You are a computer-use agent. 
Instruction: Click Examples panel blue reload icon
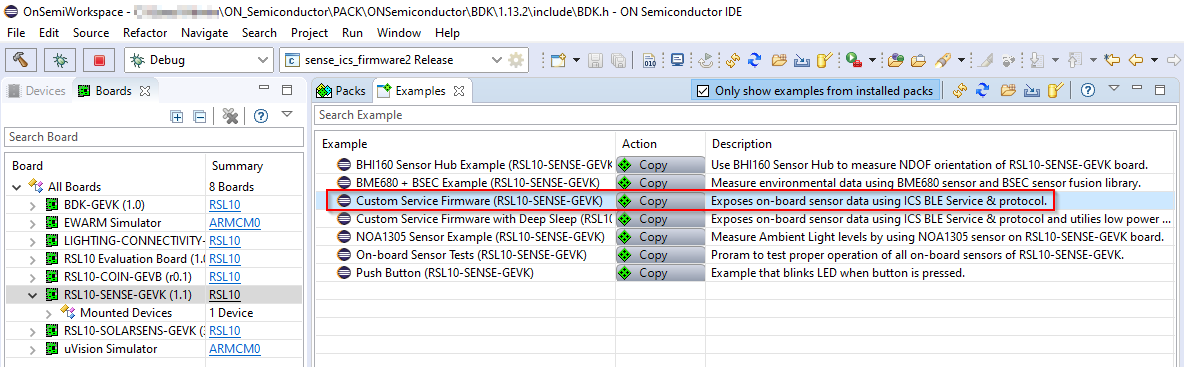point(982,91)
